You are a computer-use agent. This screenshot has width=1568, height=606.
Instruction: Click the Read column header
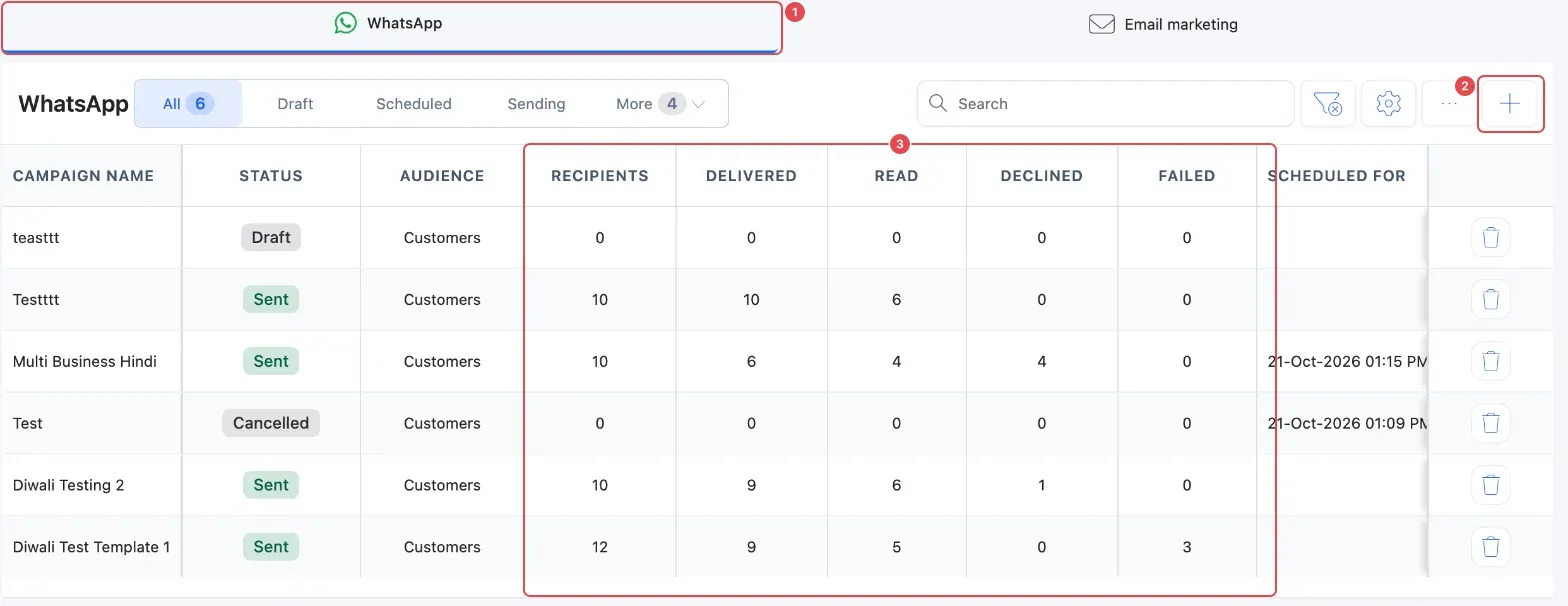pos(896,176)
